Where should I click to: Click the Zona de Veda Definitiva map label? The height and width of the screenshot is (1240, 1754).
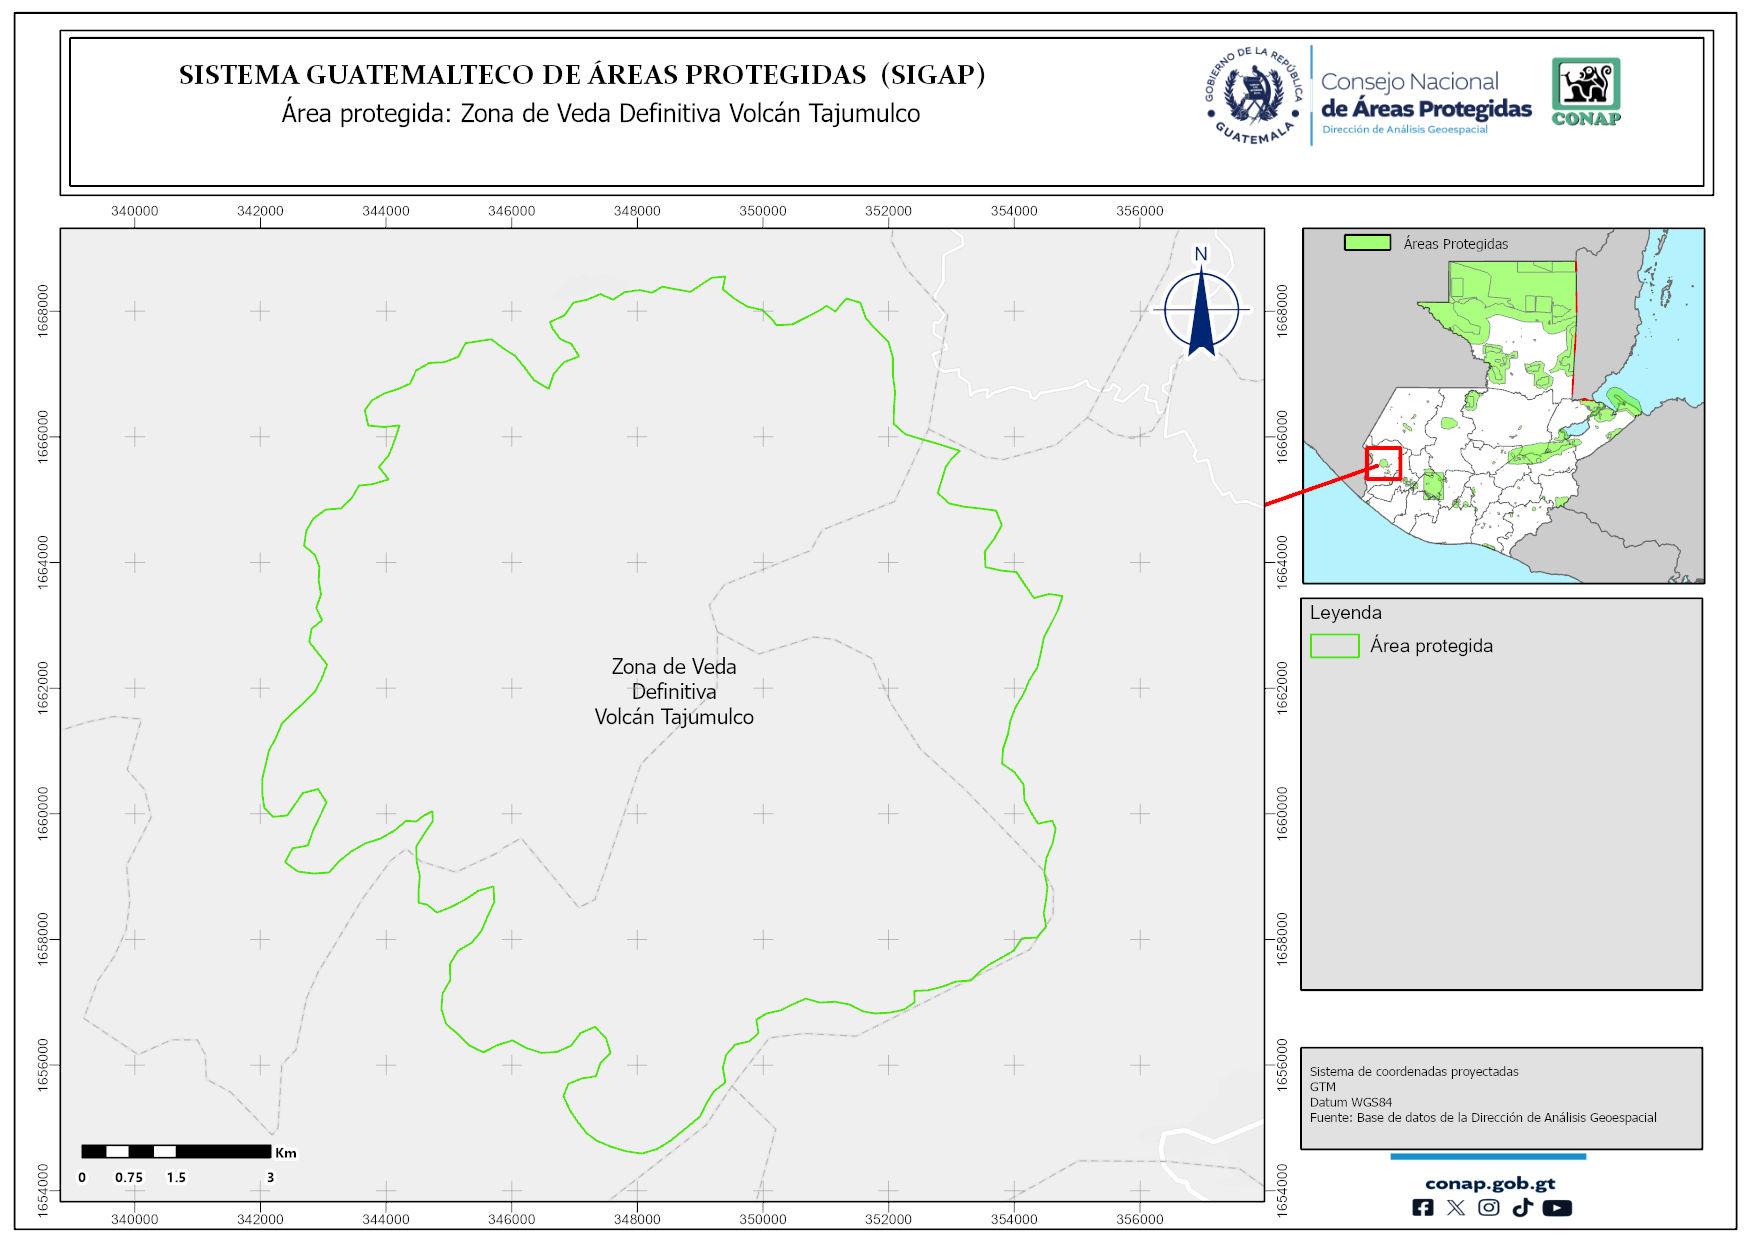[x=674, y=691]
